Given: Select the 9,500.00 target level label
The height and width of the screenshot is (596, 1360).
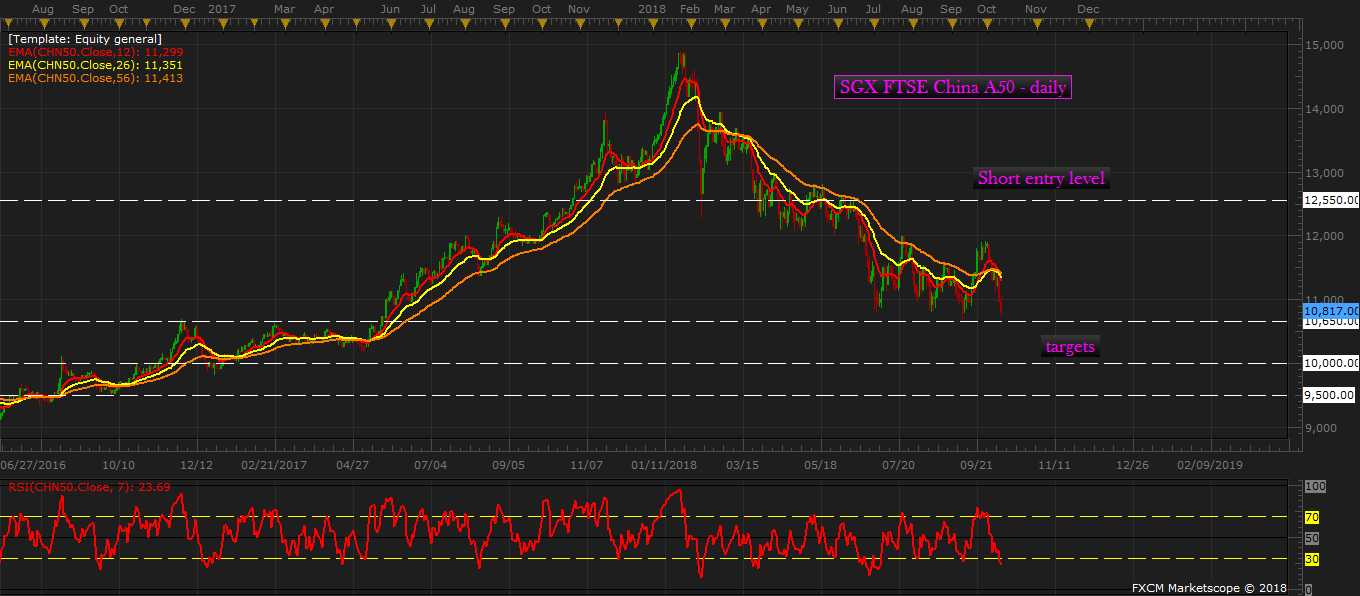Looking at the screenshot, I should (x=1330, y=395).
